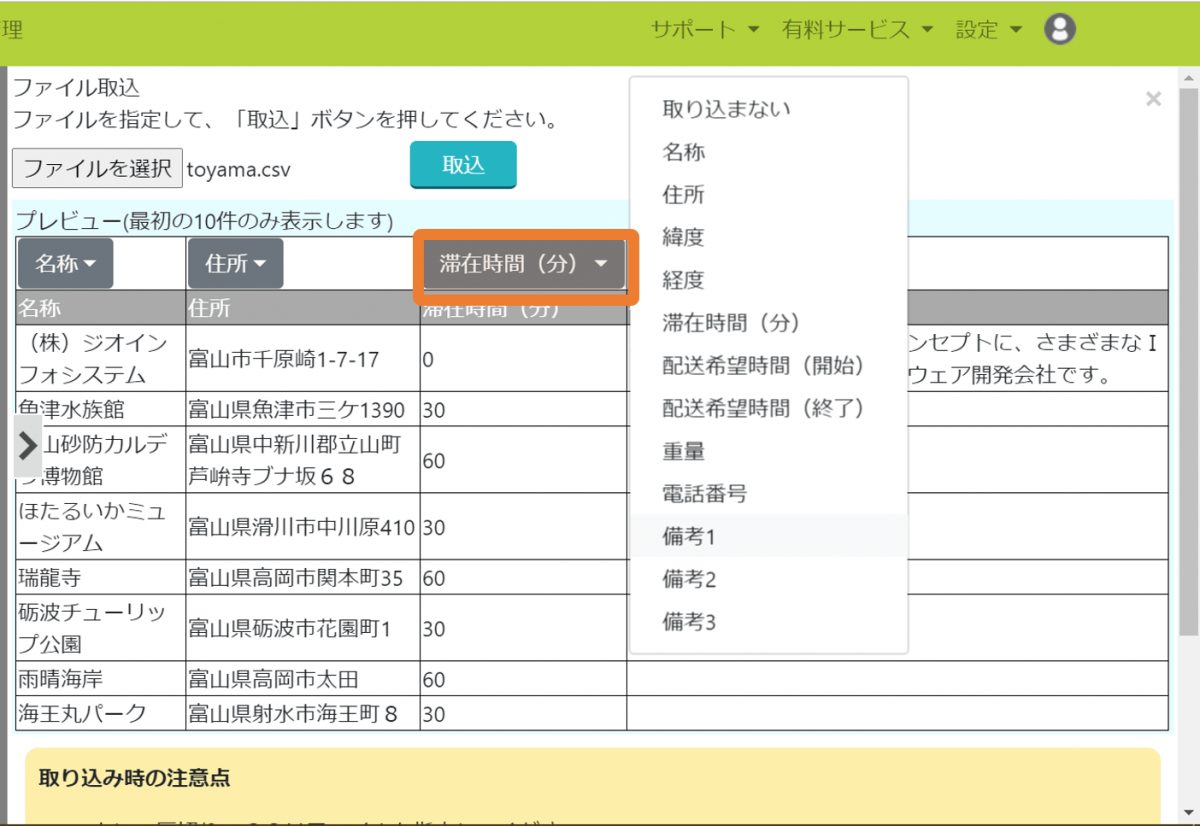The image size is (1200, 826).
Task: Select 取り込まない from the dropdown list
Action: [x=726, y=109]
